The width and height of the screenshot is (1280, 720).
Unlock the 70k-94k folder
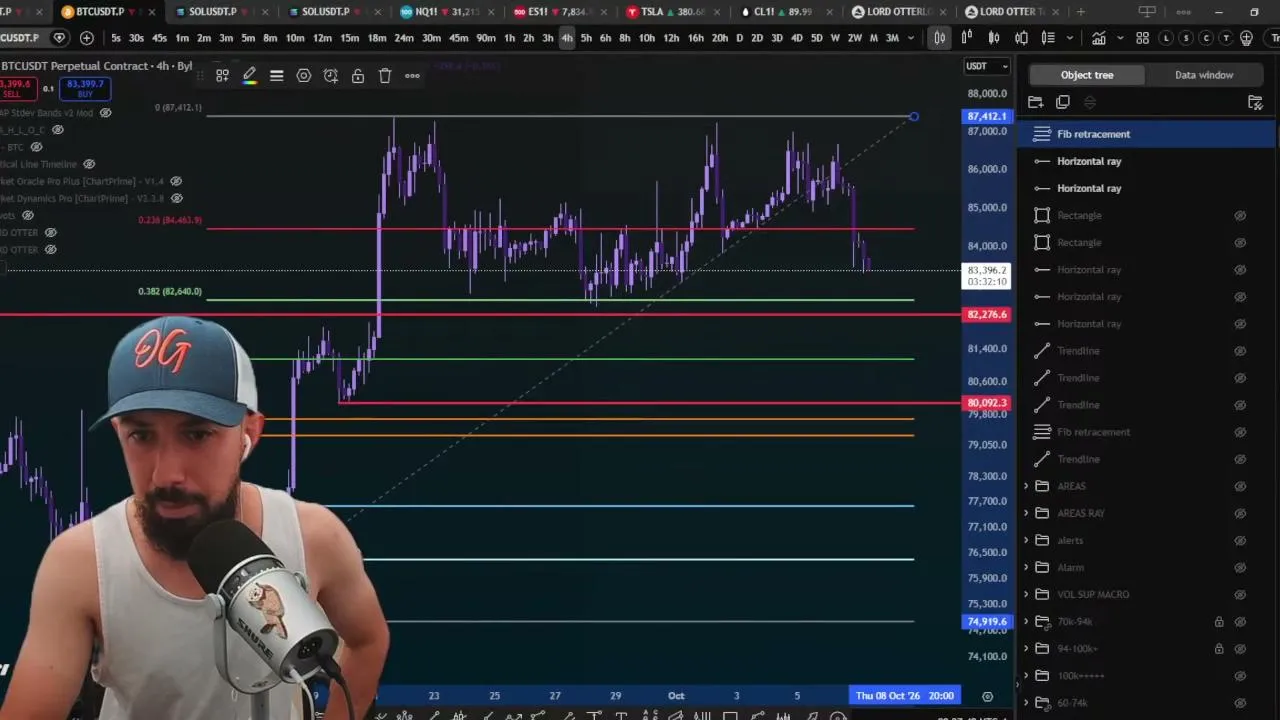1219,622
